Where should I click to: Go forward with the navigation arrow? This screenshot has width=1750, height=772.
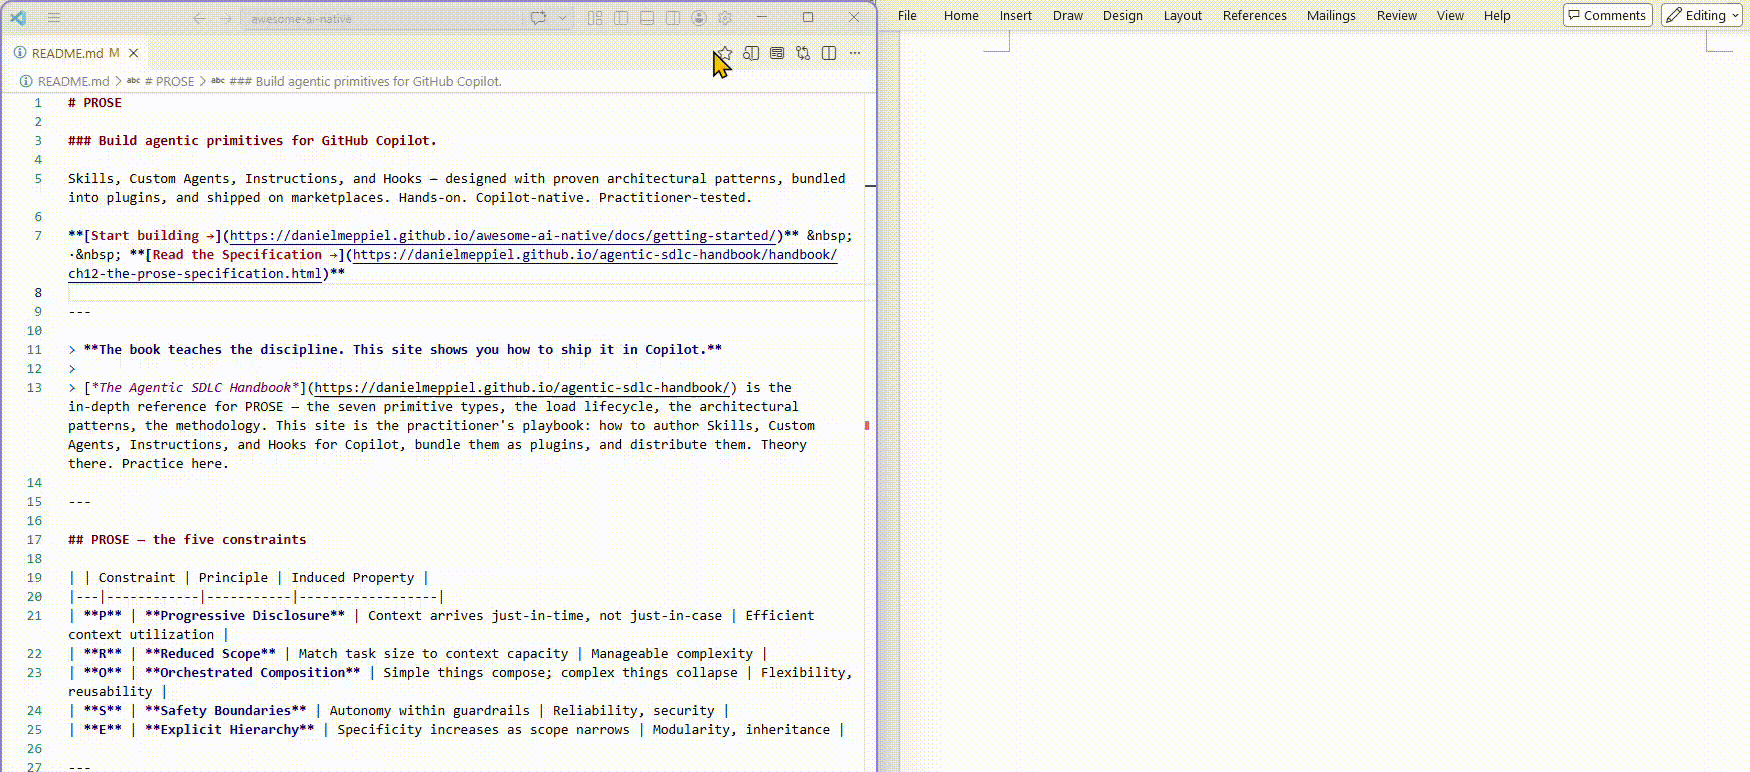point(225,18)
